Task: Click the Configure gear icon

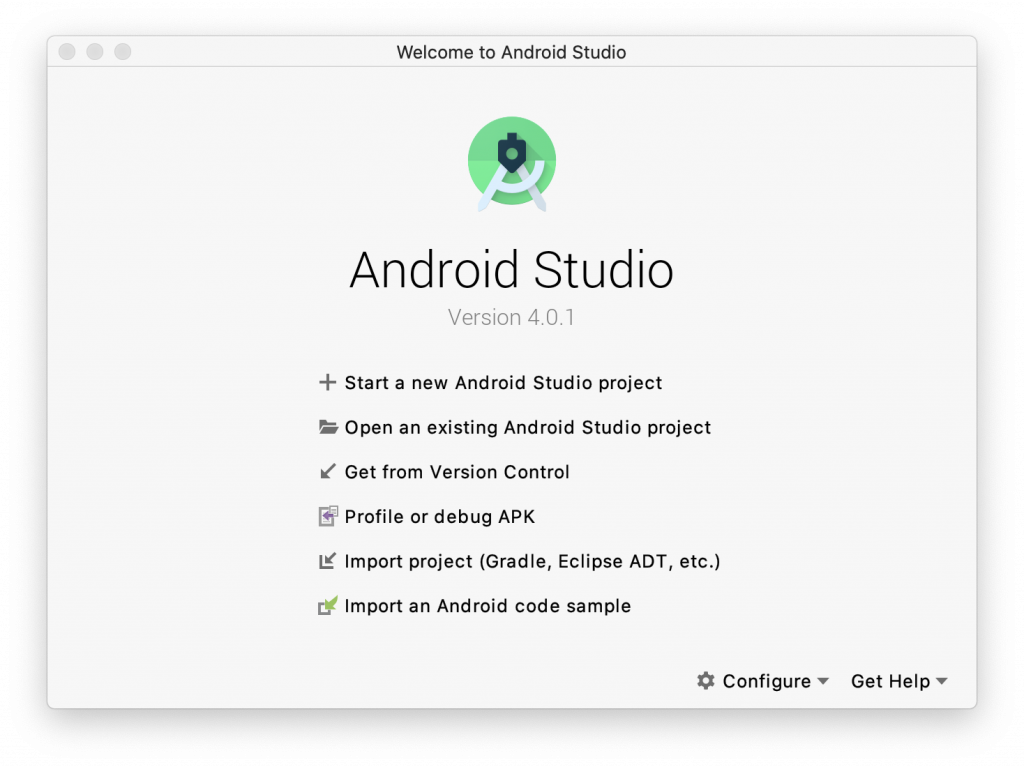Action: click(705, 681)
